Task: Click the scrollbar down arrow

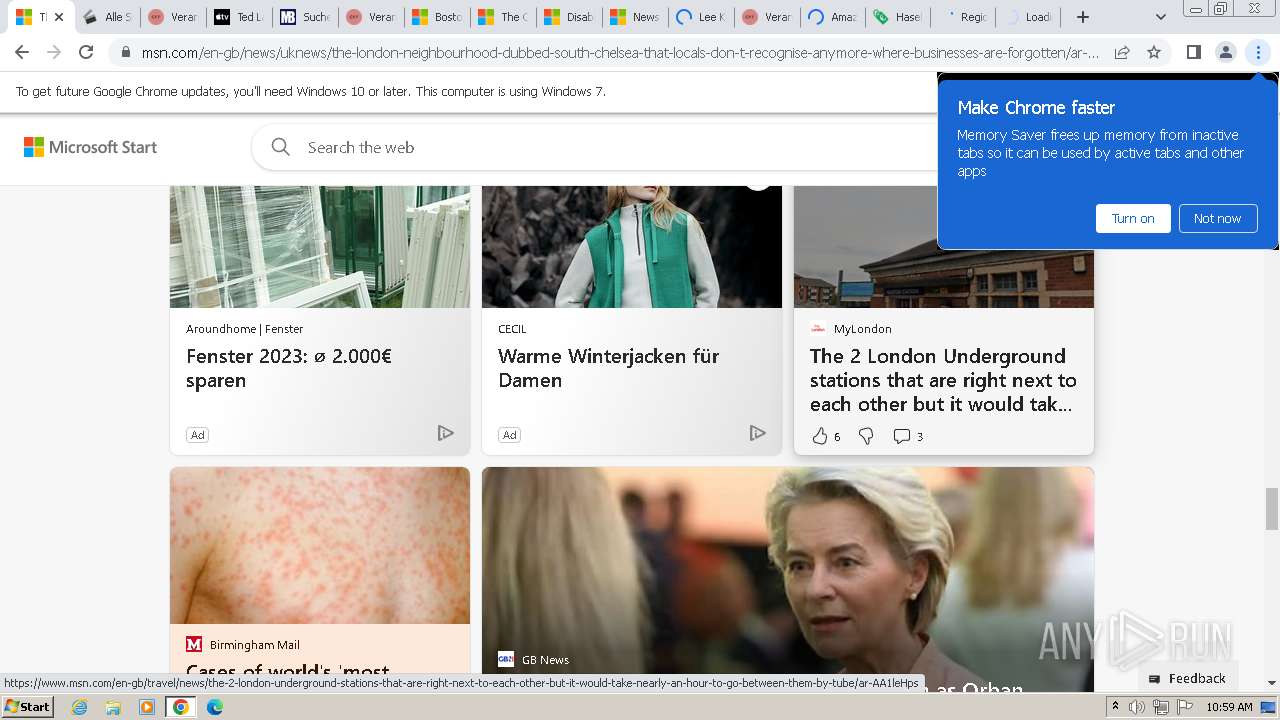Action: pos(1272,684)
